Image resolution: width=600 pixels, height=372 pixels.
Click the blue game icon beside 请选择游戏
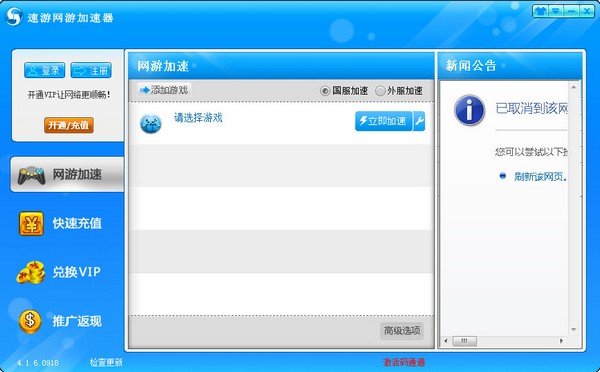click(x=151, y=123)
